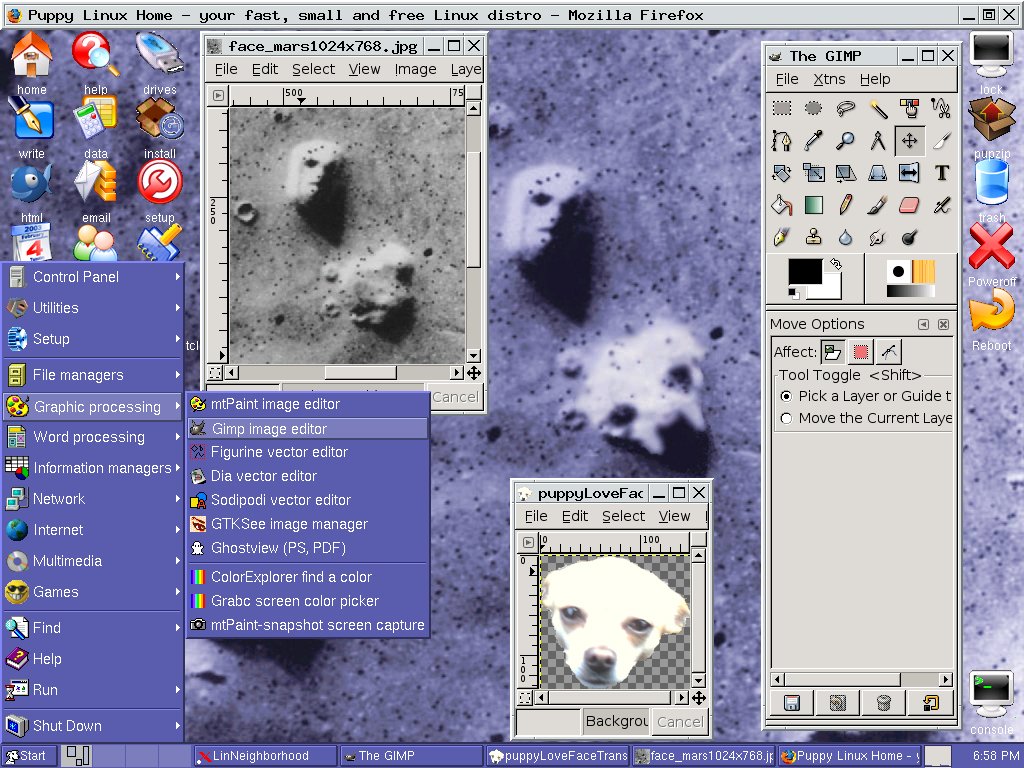Toggle quick mask in puppyLoveFace window
The image size is (1024, 768).
click(525, 698)
